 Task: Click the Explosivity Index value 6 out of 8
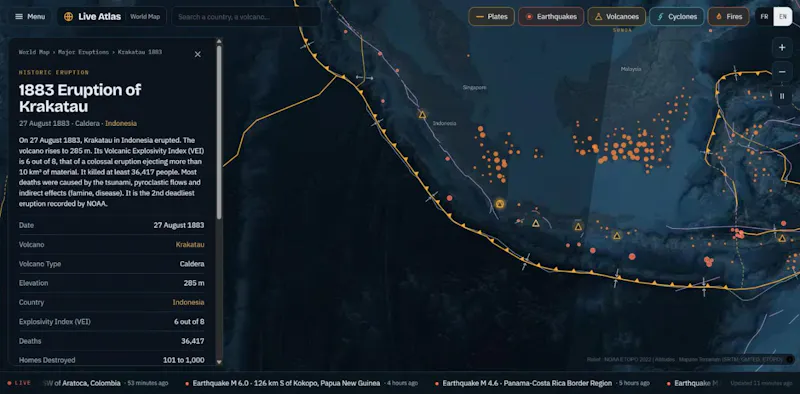pyautogui.click(x=189, y=322)
